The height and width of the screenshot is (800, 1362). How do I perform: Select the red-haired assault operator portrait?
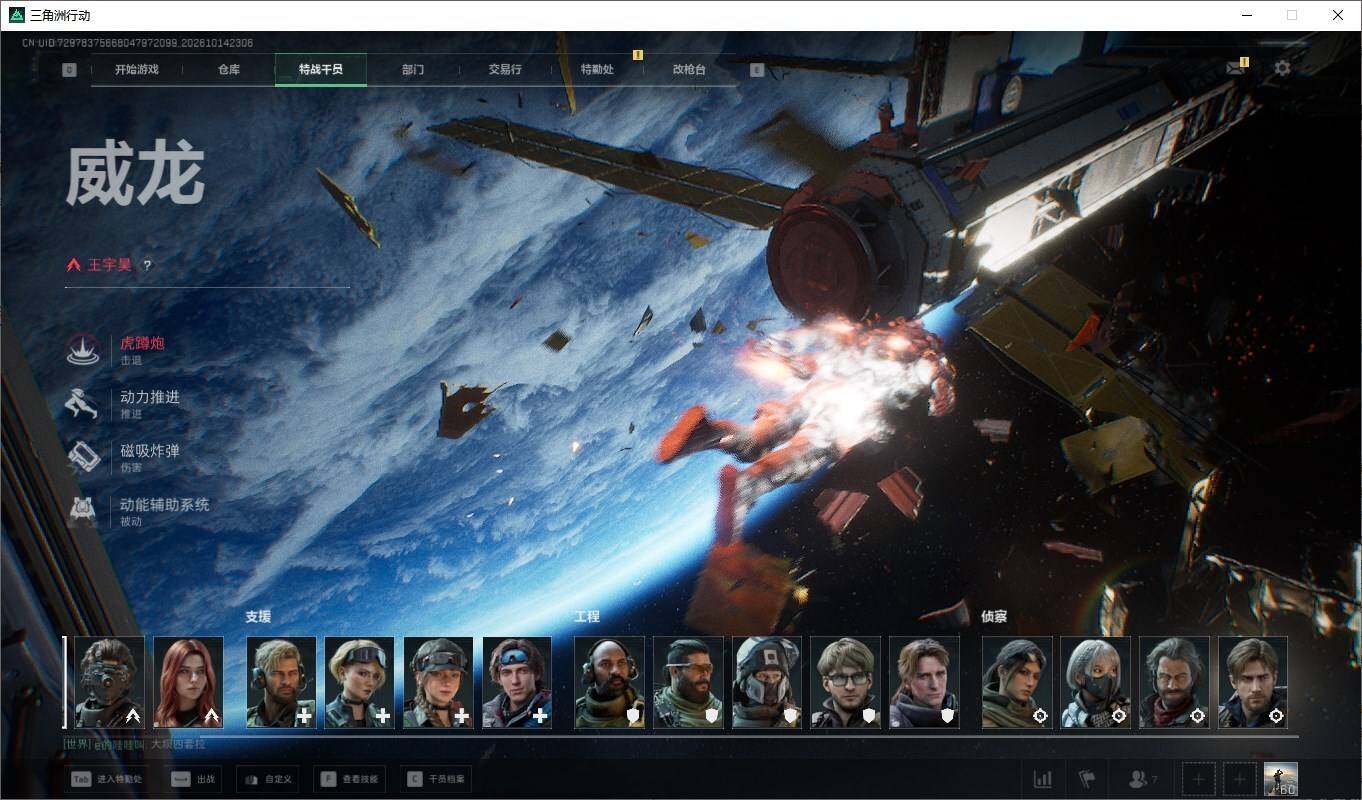pyautogui.click(x=188, y=682)
